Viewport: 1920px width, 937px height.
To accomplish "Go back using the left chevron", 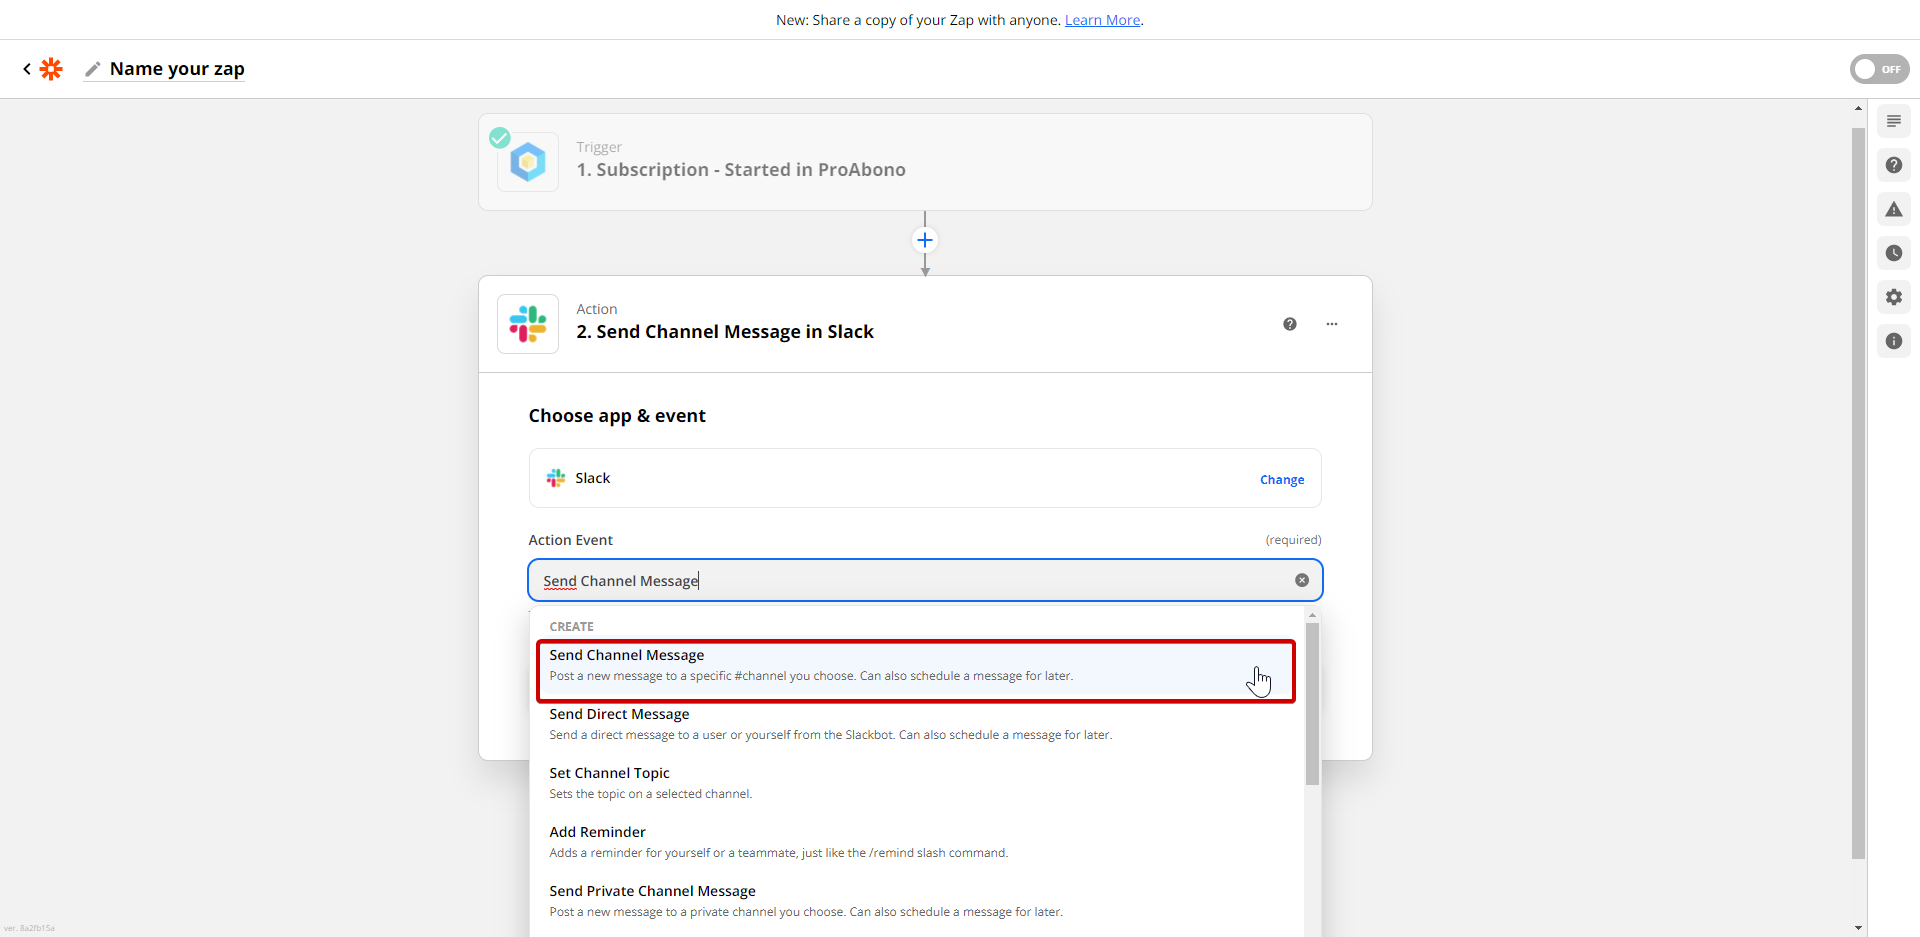I will pyautogui.click(x=27, y=69).
